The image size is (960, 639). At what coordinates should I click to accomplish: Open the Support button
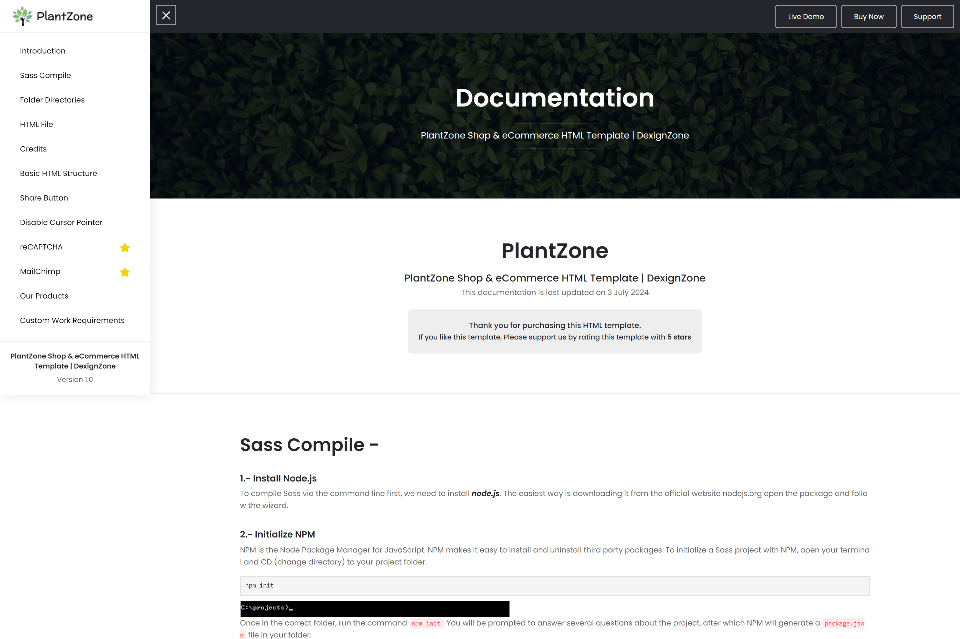click(x=927, y=17)
